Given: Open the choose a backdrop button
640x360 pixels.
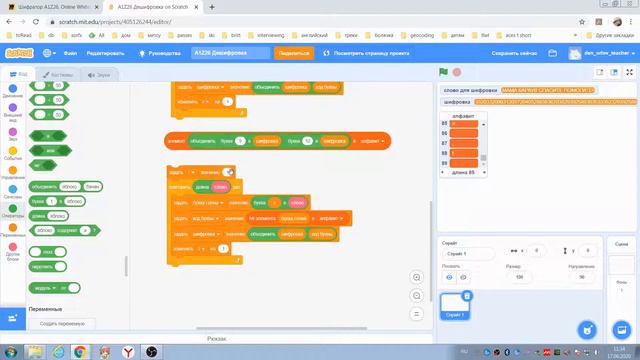Looking at the screenshot, I should (622, 330).
